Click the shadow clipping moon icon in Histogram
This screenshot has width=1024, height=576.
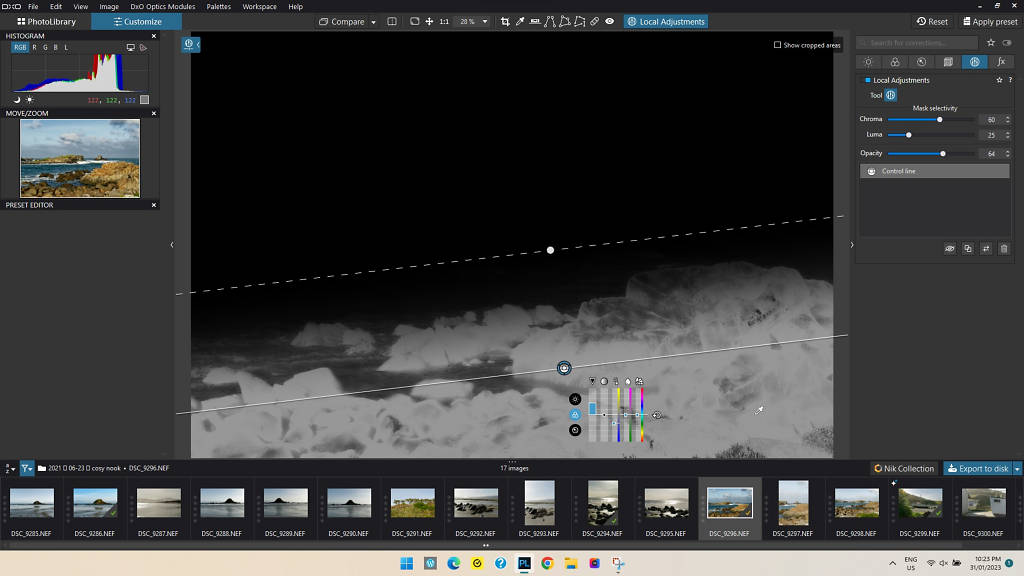17,99
